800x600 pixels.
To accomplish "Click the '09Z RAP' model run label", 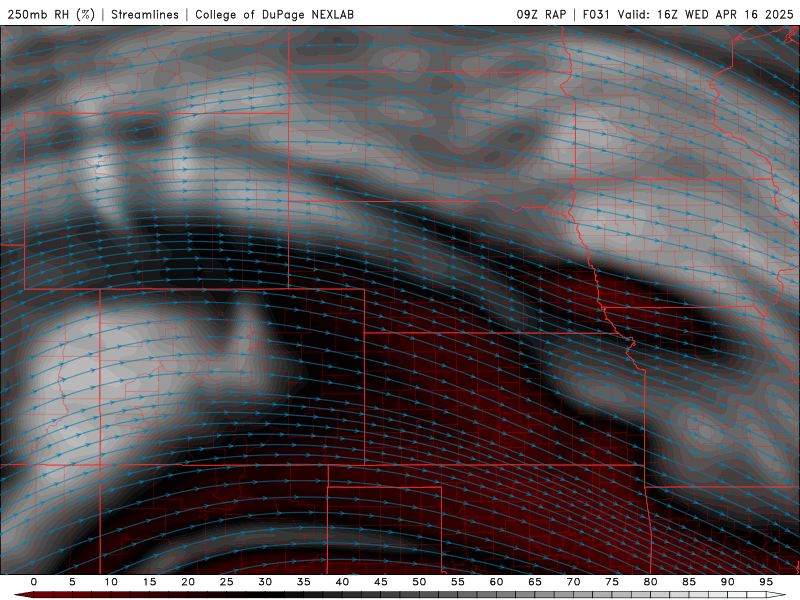I will tap(541, 14).
